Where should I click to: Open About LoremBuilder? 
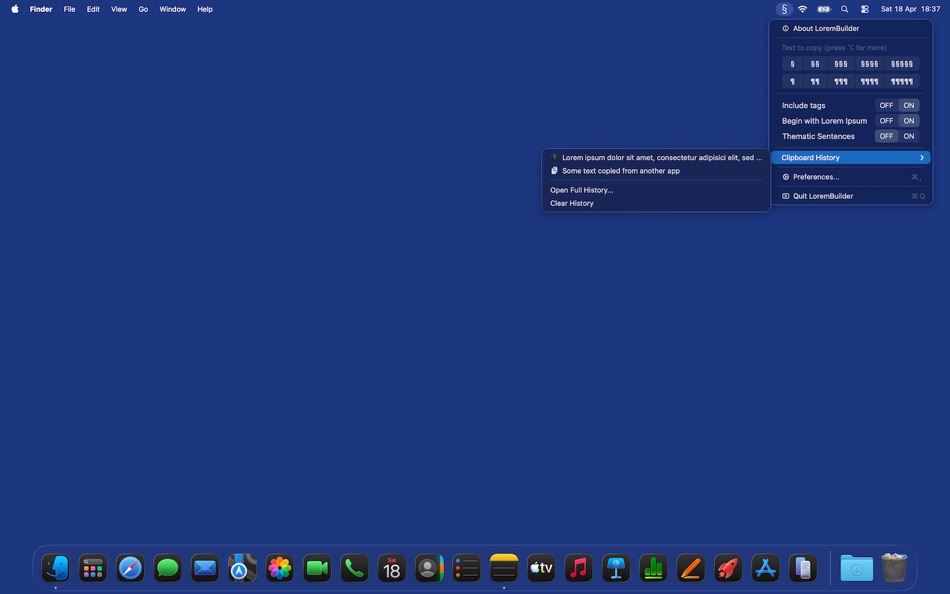[x=851, y=28]
